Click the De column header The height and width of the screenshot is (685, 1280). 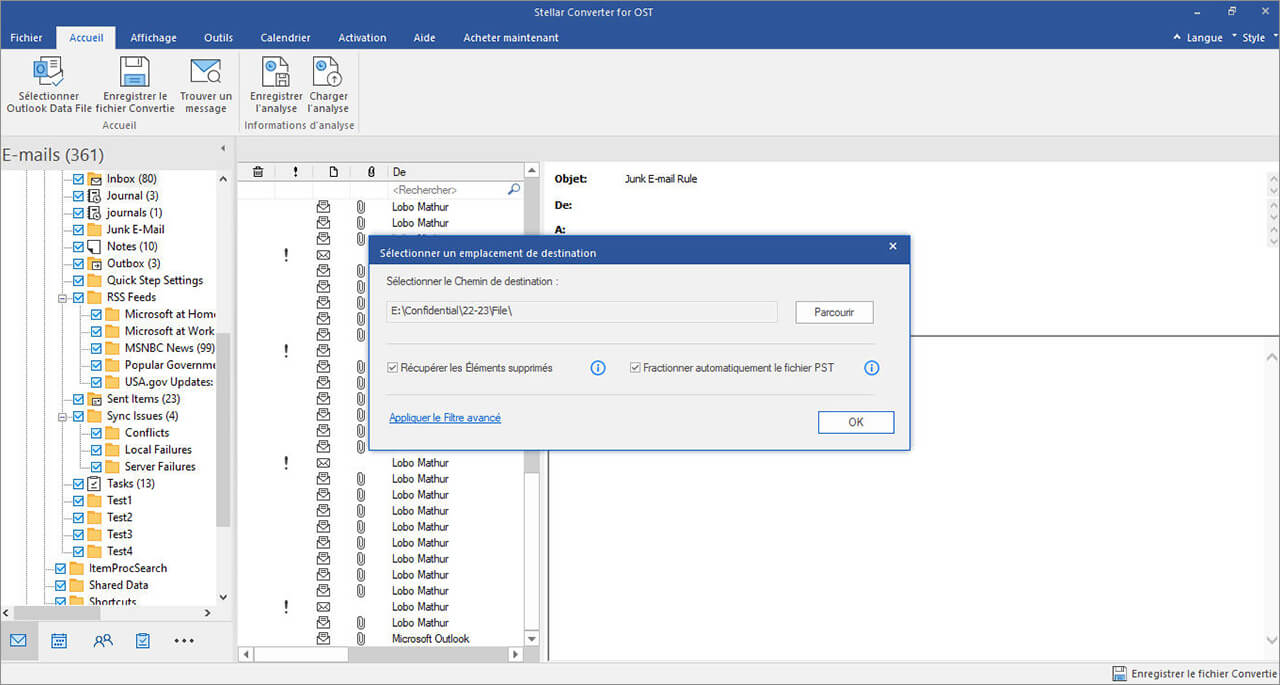(456, 172)
